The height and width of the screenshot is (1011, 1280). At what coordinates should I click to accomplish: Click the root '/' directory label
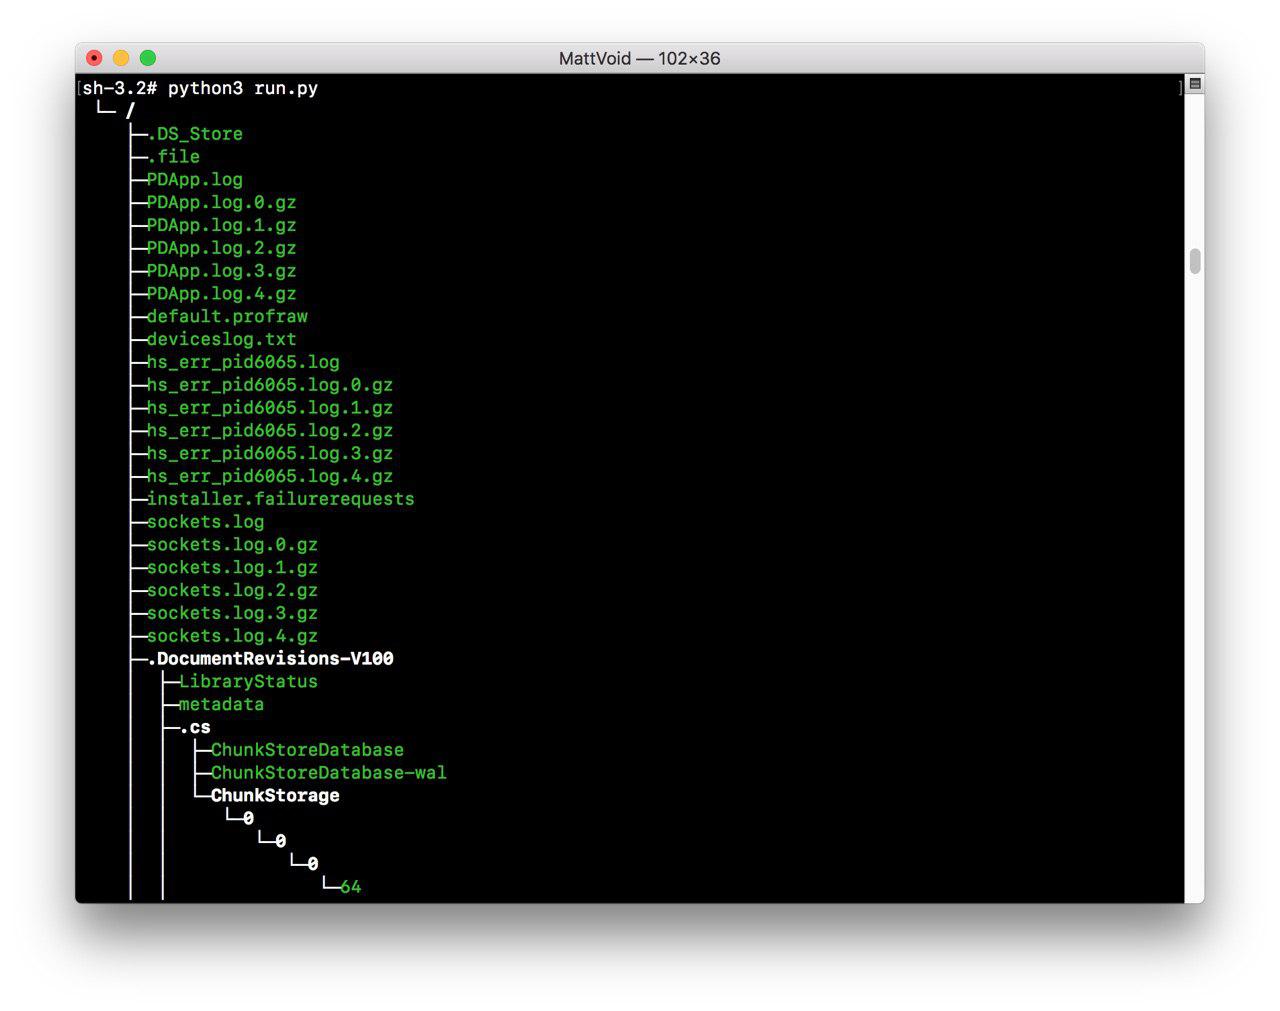click(130, 111)
